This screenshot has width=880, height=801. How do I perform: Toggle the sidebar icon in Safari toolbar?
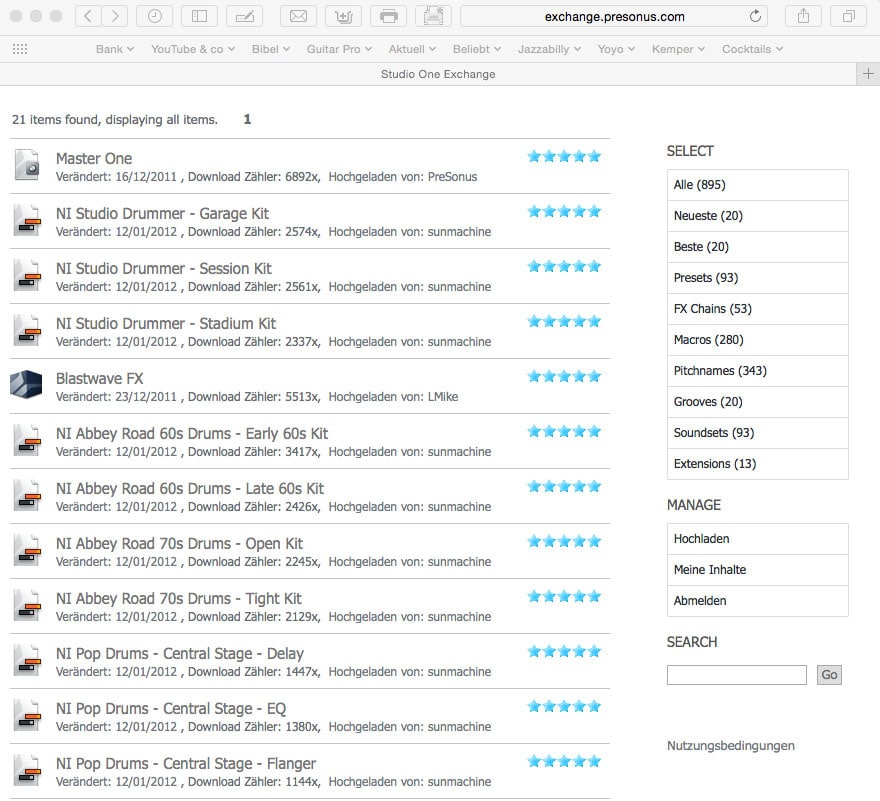[199, 16]
